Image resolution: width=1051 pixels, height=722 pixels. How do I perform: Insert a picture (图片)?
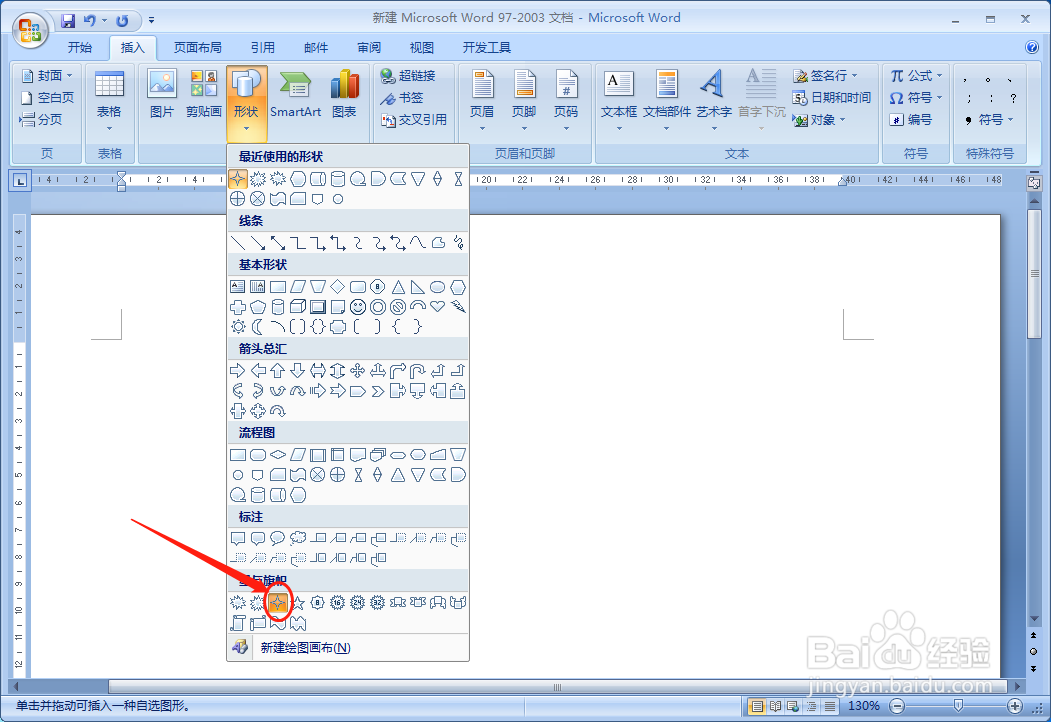click(162, 95)
